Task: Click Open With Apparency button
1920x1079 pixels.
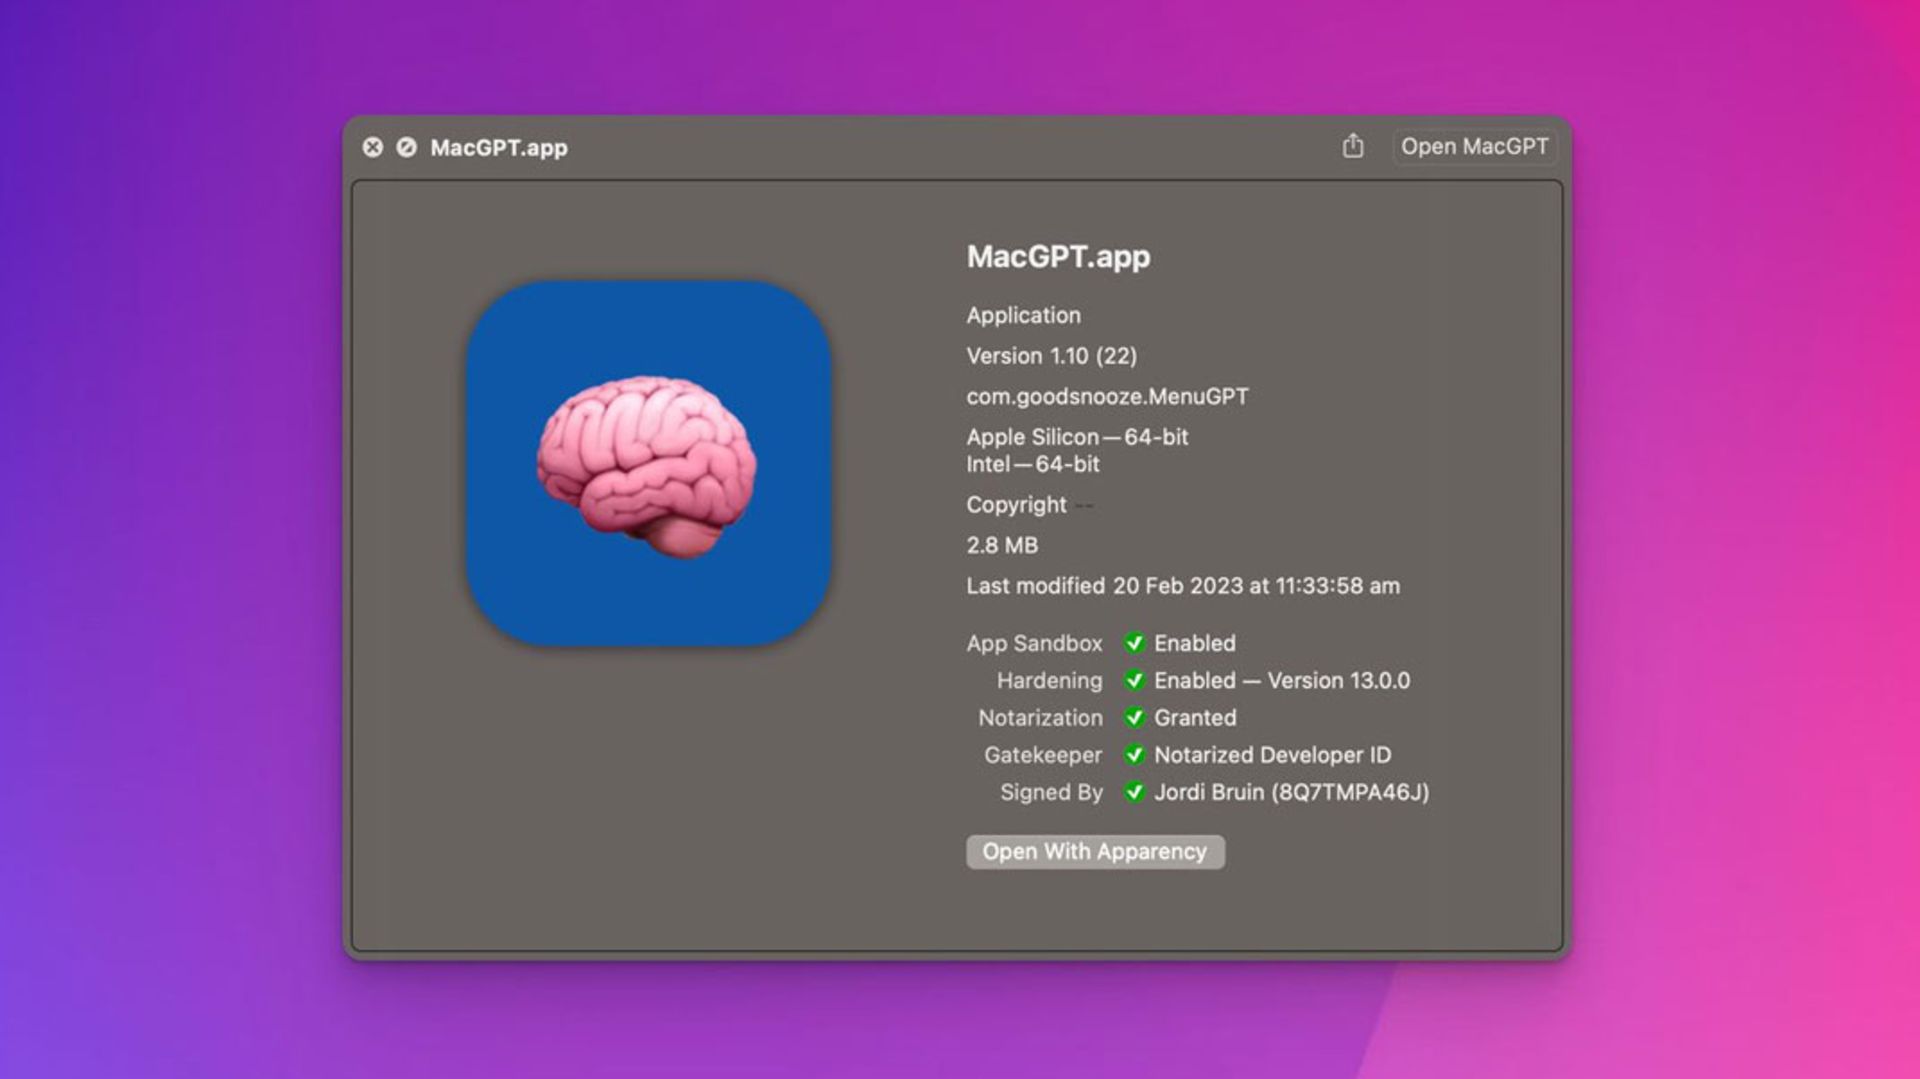Action: pos(1095,852)
